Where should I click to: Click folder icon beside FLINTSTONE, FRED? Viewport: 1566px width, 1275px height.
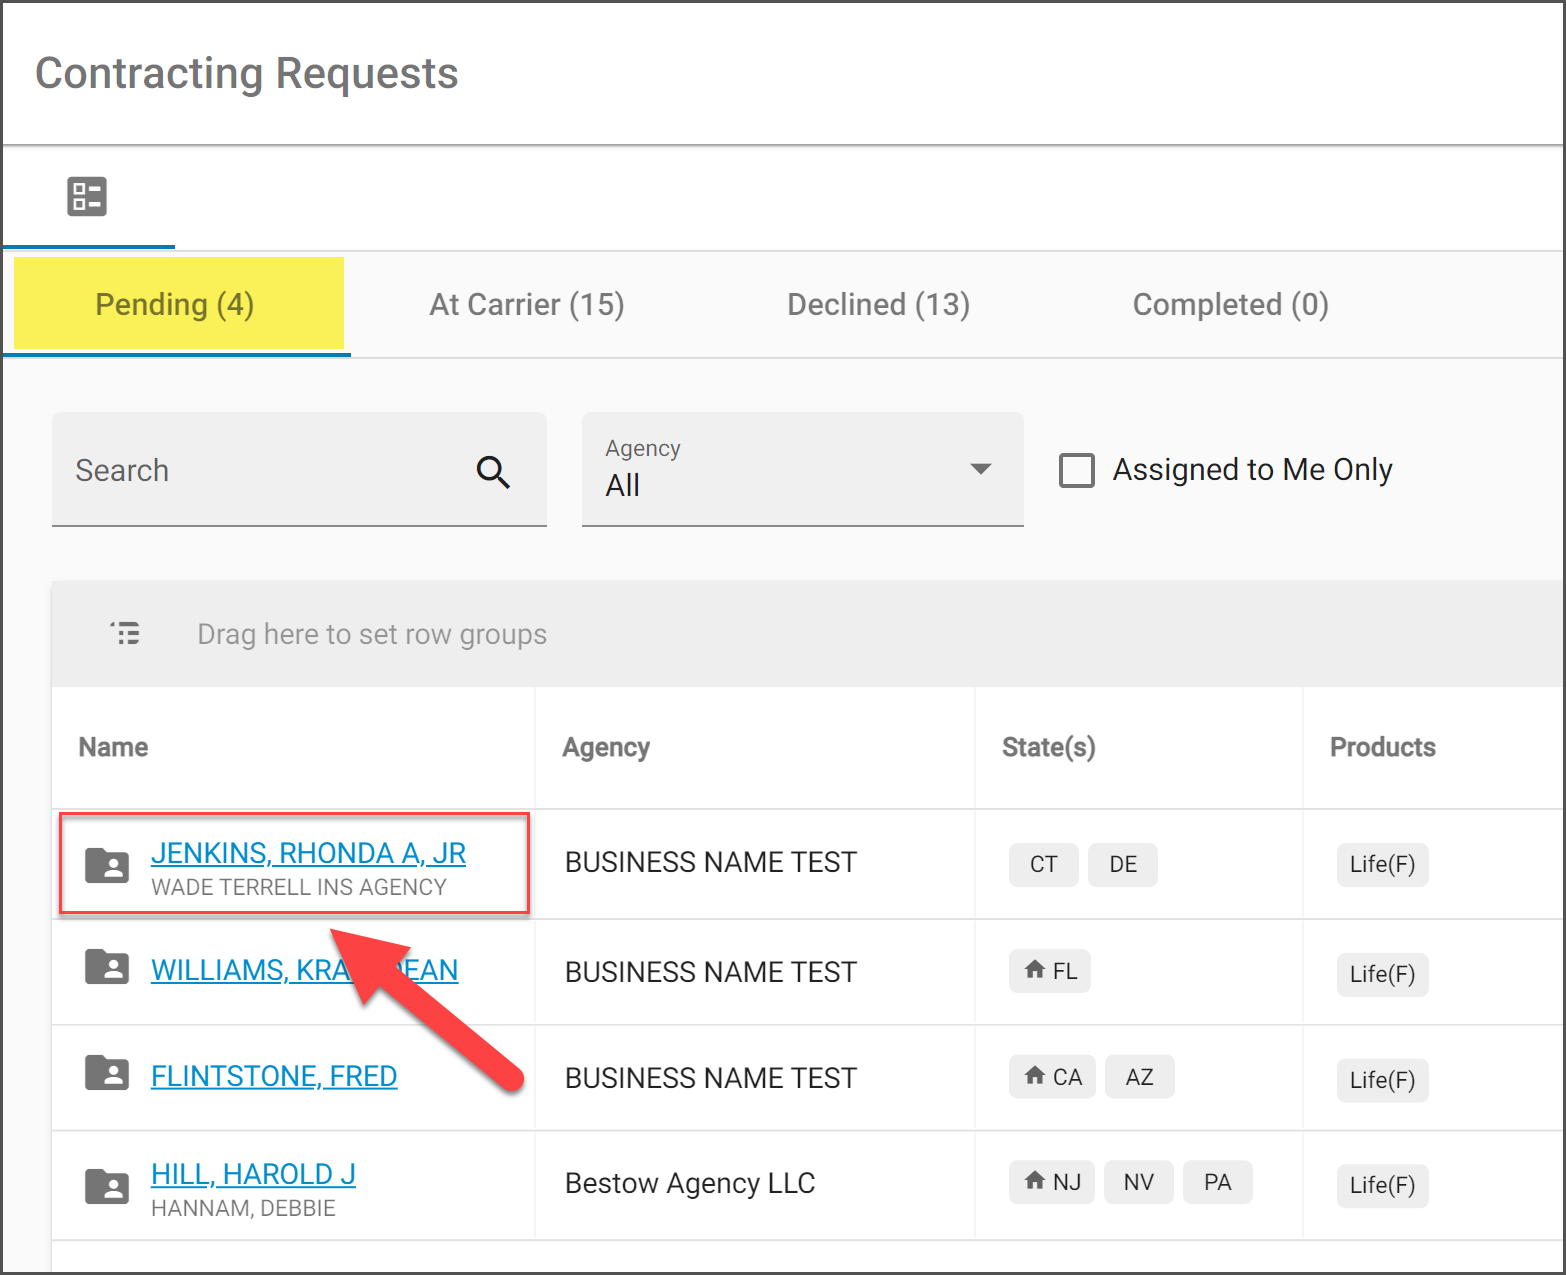tap(107, 1072)
